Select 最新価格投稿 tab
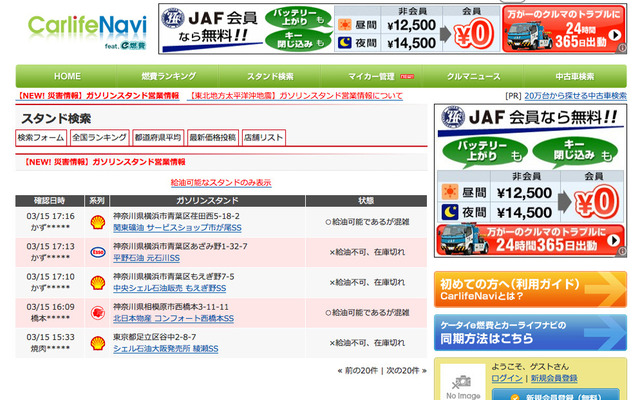This screenshot has height=400, width=640. pos(213,138)
